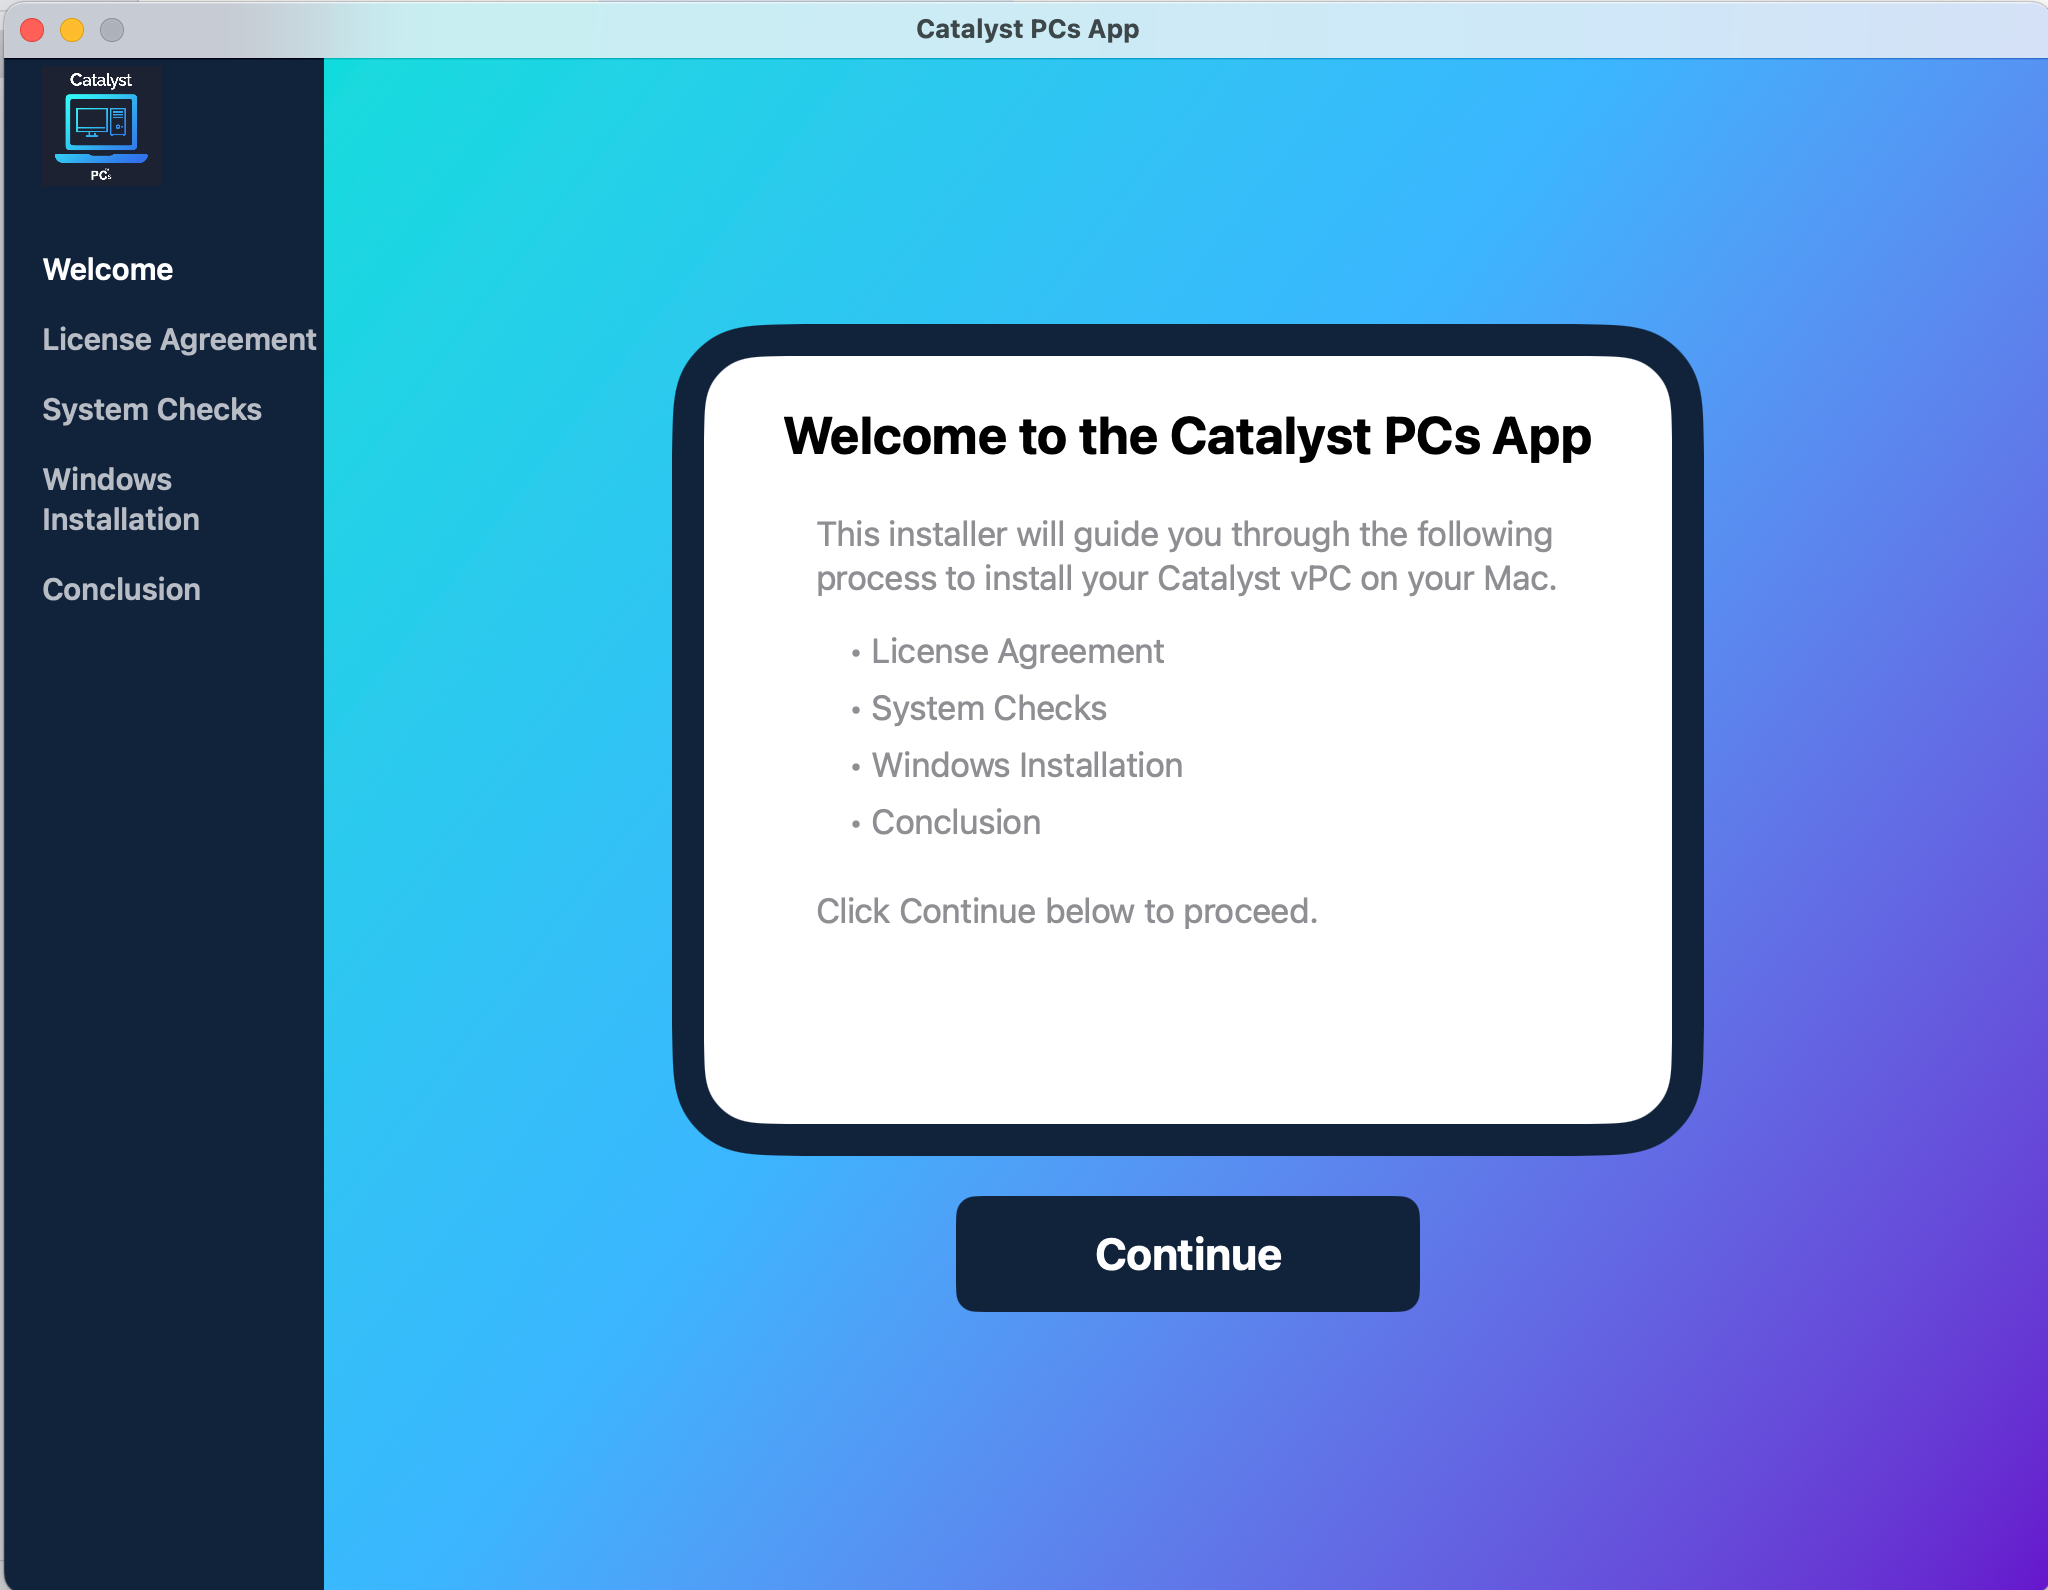The height and width of the screenshot is (1590, 2048).
Task: Go to System Checks sidebar step
Action: 152,410
